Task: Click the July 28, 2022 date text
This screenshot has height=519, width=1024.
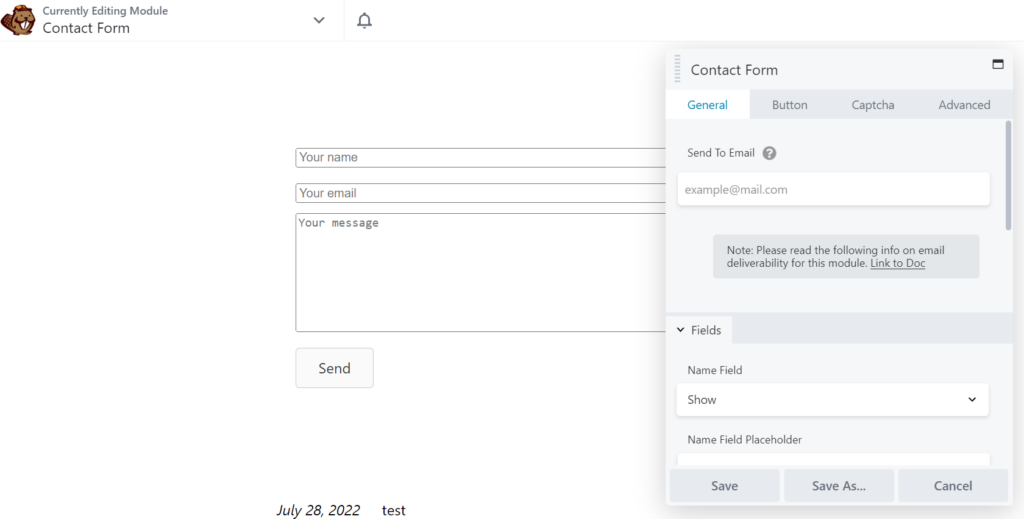Action: [318, 510]
